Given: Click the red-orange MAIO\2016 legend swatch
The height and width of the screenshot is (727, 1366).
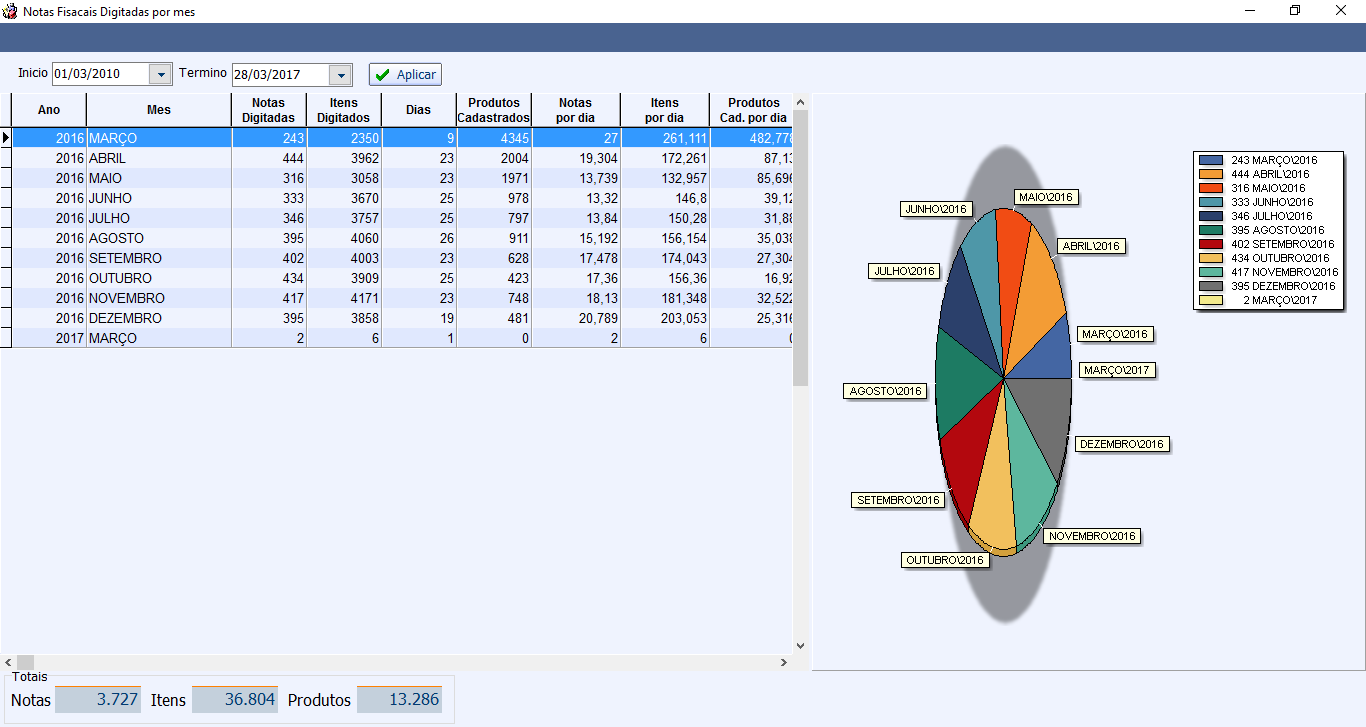Looking at the screenshot, I should click(x=1211, y=188).
